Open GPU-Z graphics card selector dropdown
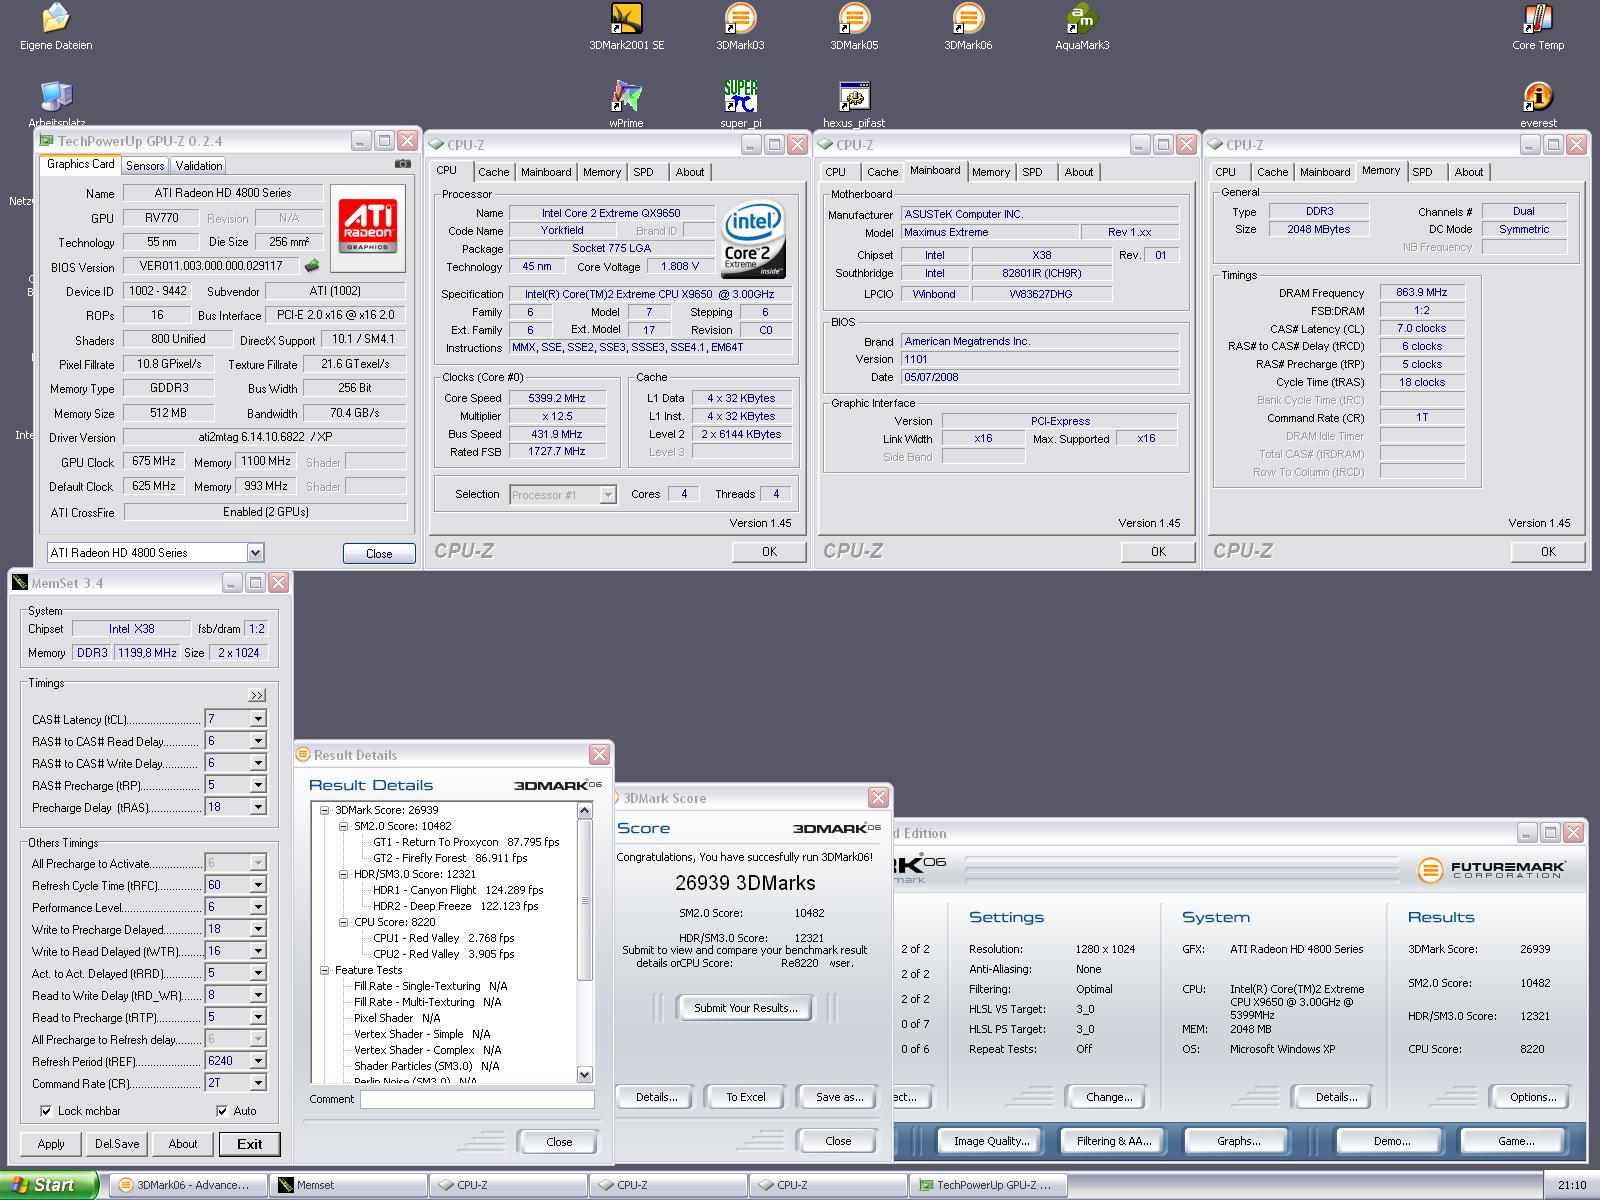Viewport: 1600px width, 1200px height. click(255, 553)
